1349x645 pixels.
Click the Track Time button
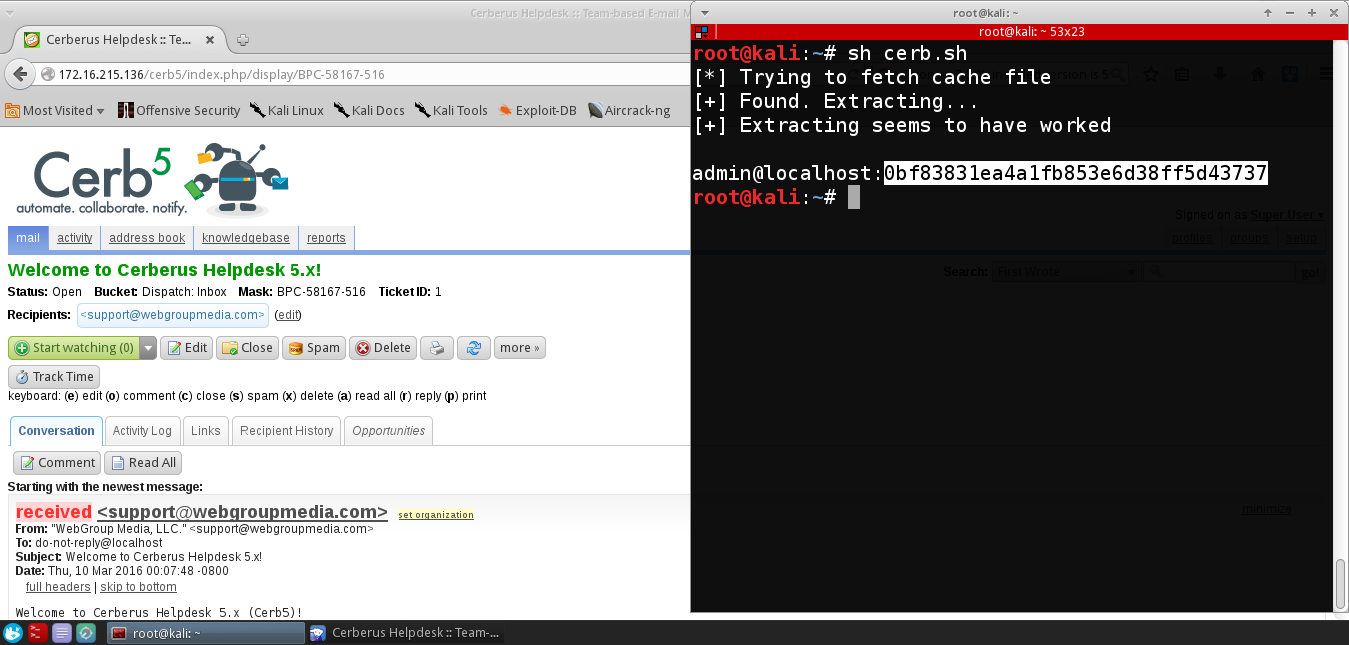coord(54,377)
